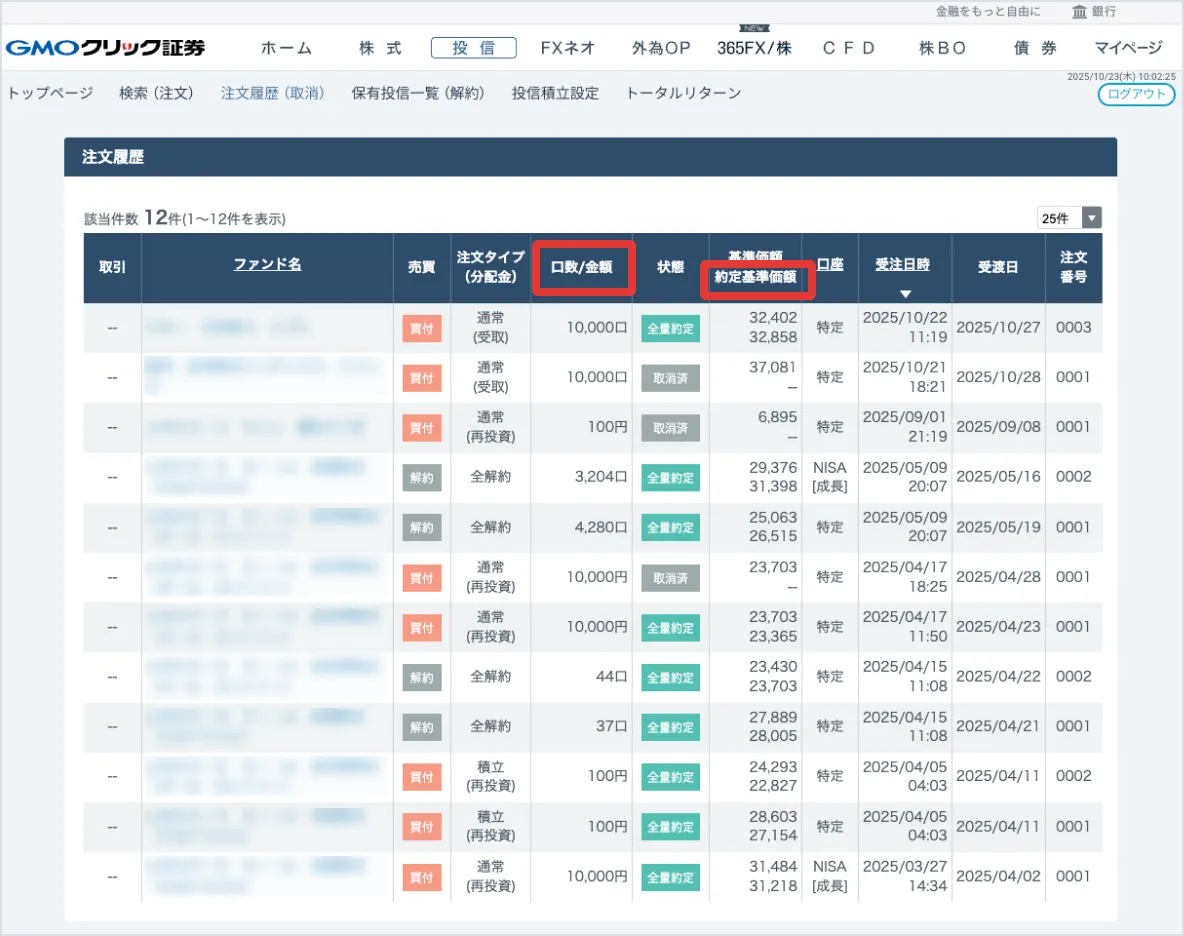Open the 投信積立設定 page

(x=555, y=91)
